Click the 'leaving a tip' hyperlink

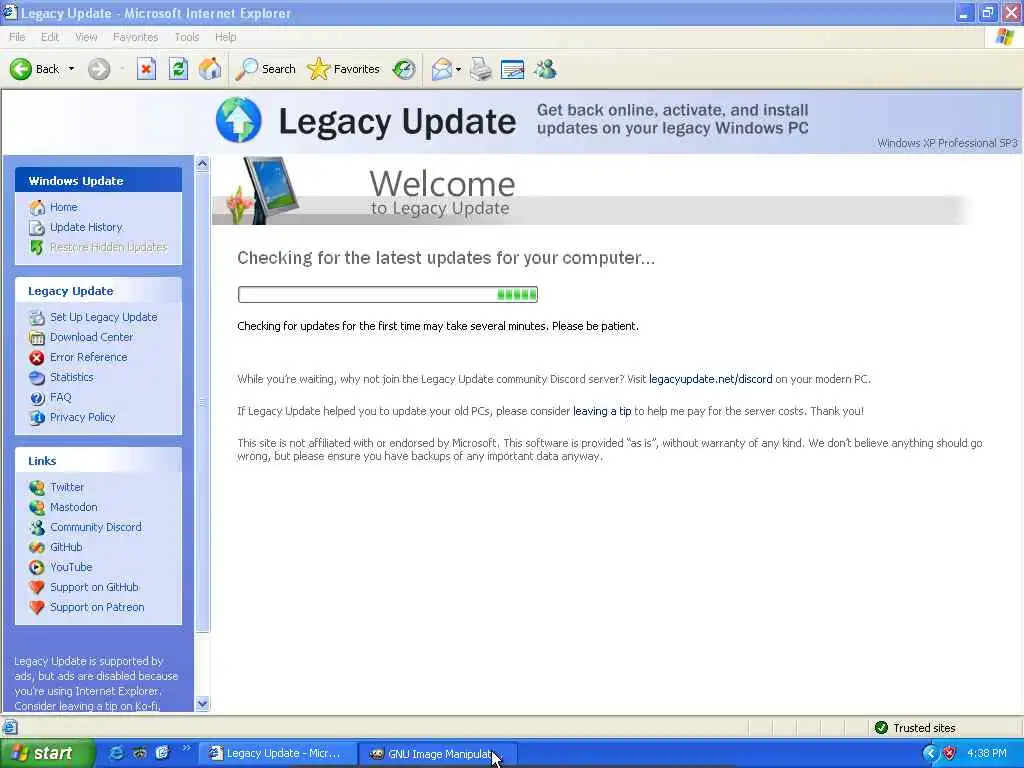[602, 411]
